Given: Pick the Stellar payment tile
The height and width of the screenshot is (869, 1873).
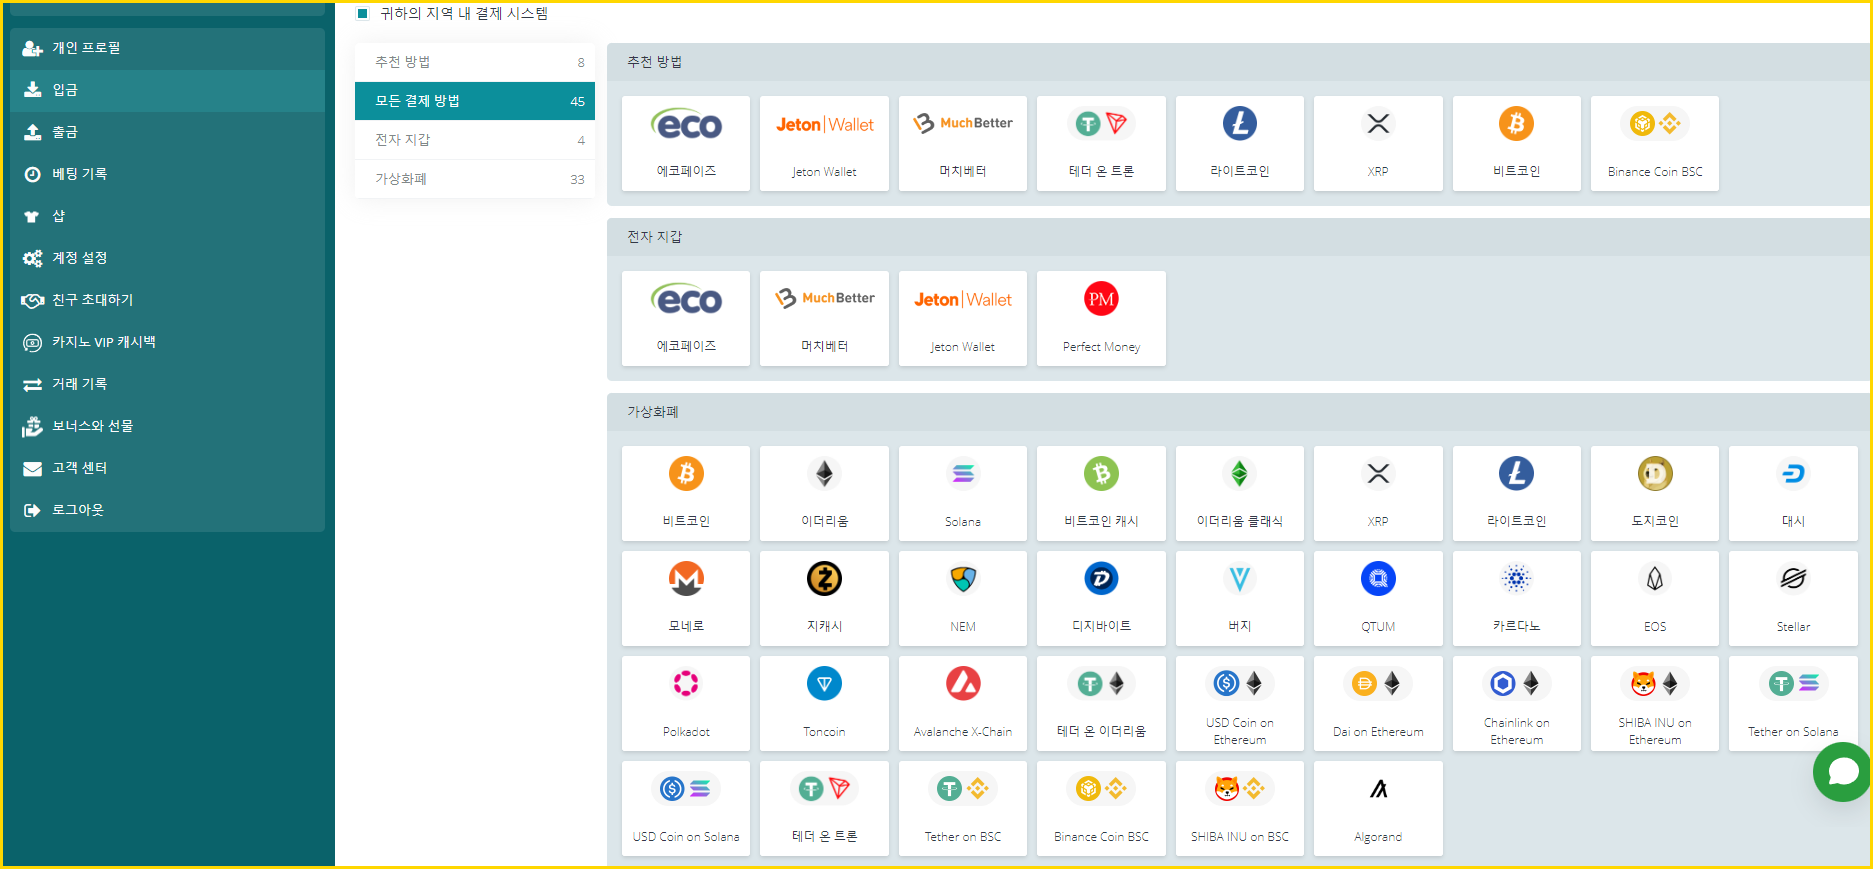Looking at the screenshot, I should pyautogui.click(x=1793, y=598).
